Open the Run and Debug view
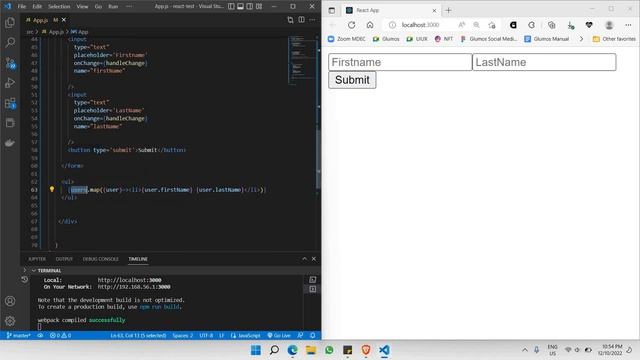This screenshot has width=640, height=360. coord(10,82)
